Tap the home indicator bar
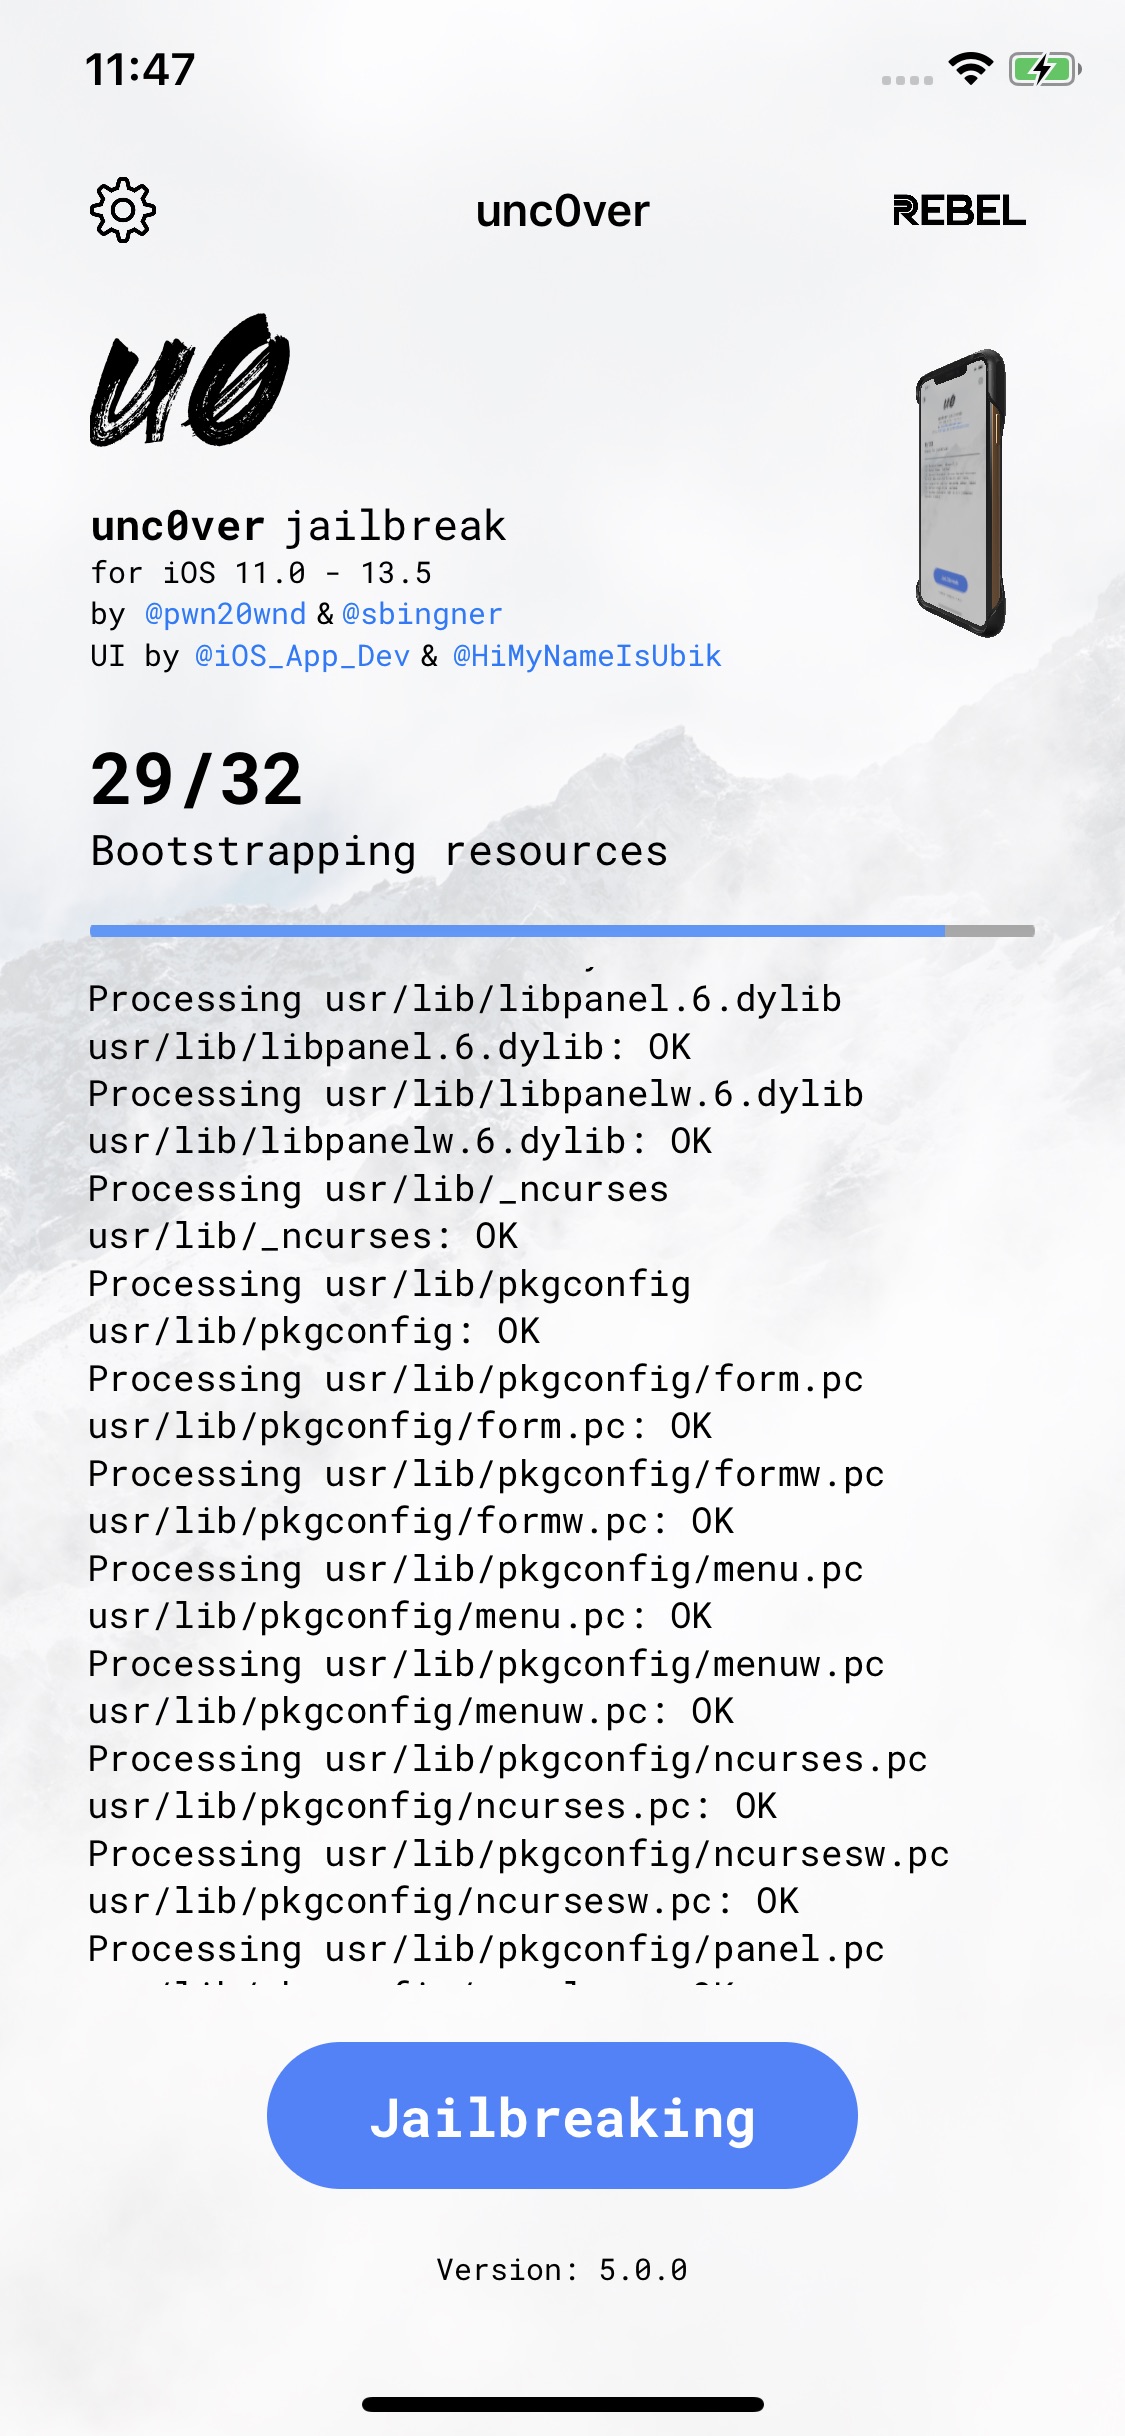This screenshot has width=1125, height=2436. [x=562, y=2404]
